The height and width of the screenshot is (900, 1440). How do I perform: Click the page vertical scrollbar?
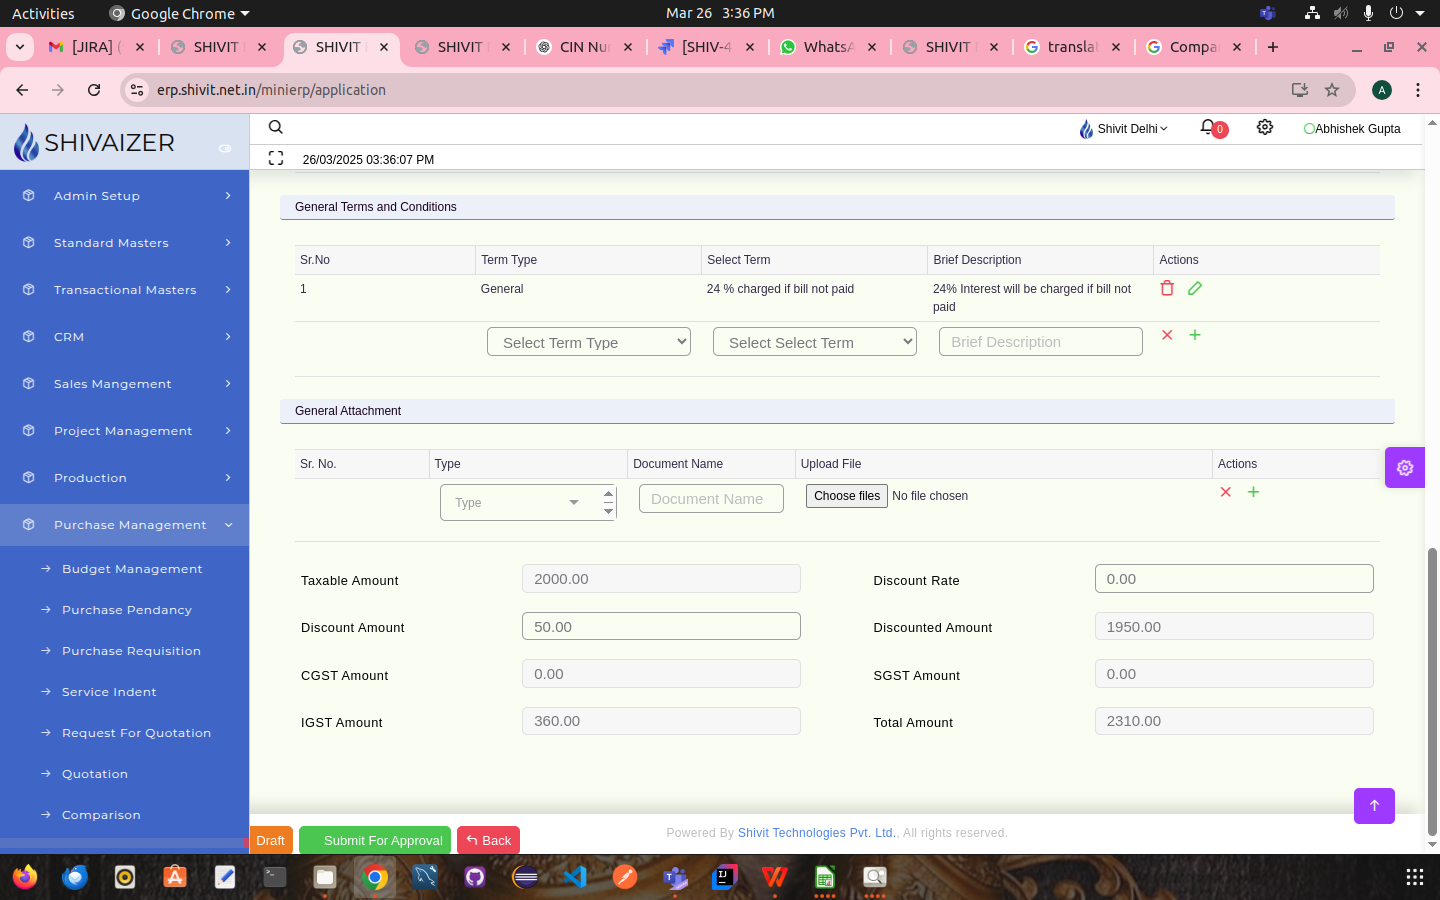tap(1432, 690)
